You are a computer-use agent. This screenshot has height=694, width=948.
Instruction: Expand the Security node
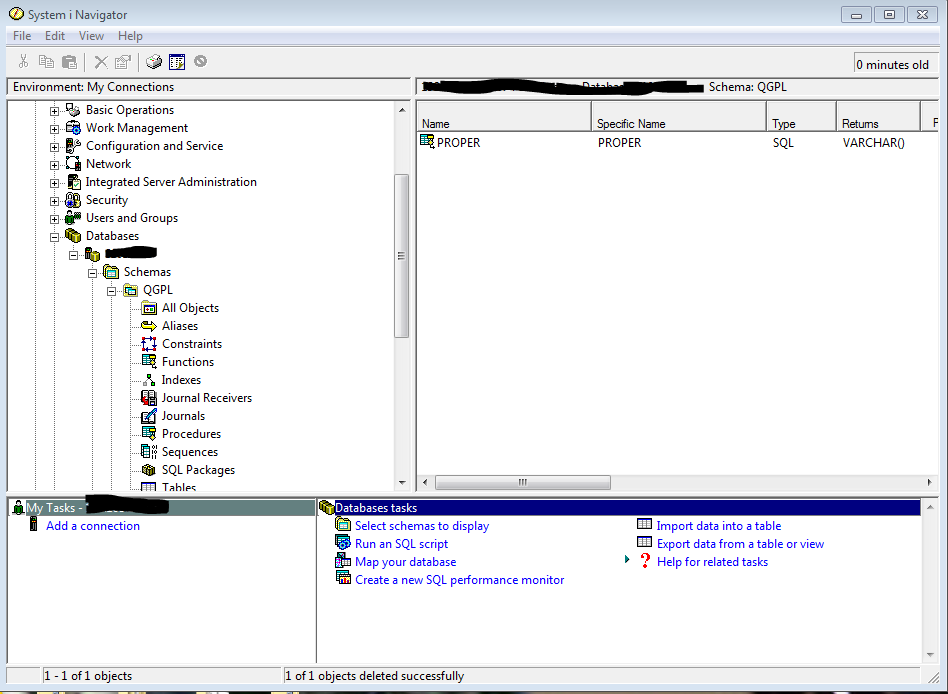point(54,201)
